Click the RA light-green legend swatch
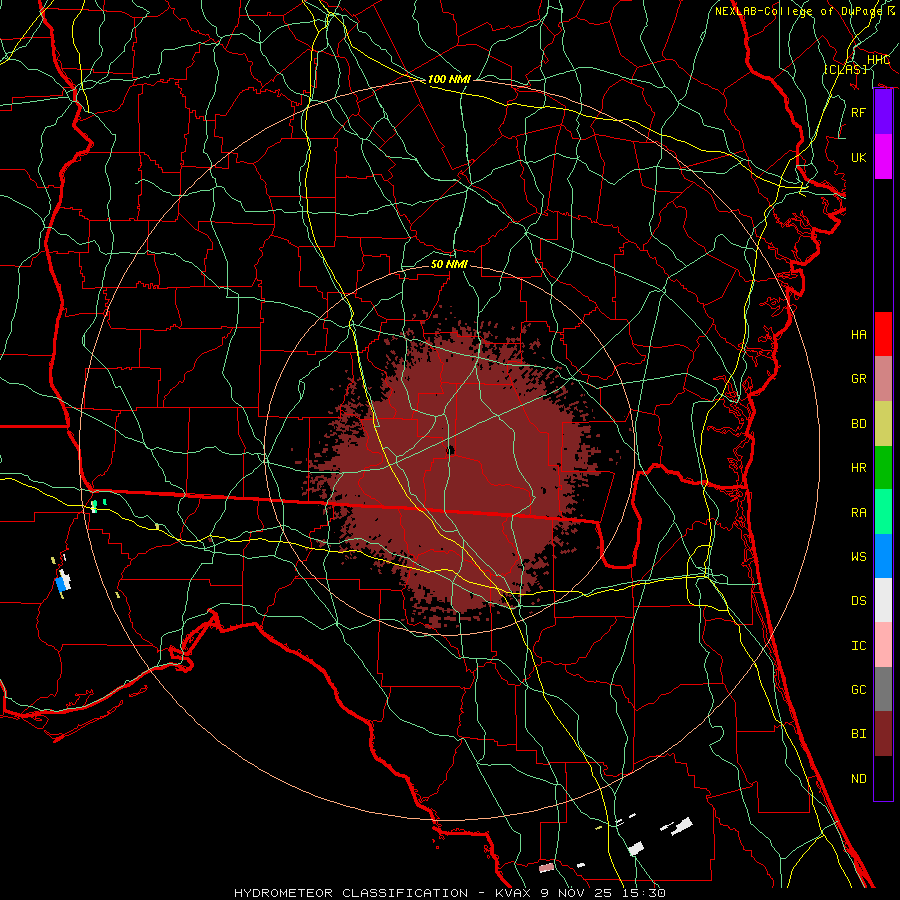 pyautogui.click(x=883, y=512)
